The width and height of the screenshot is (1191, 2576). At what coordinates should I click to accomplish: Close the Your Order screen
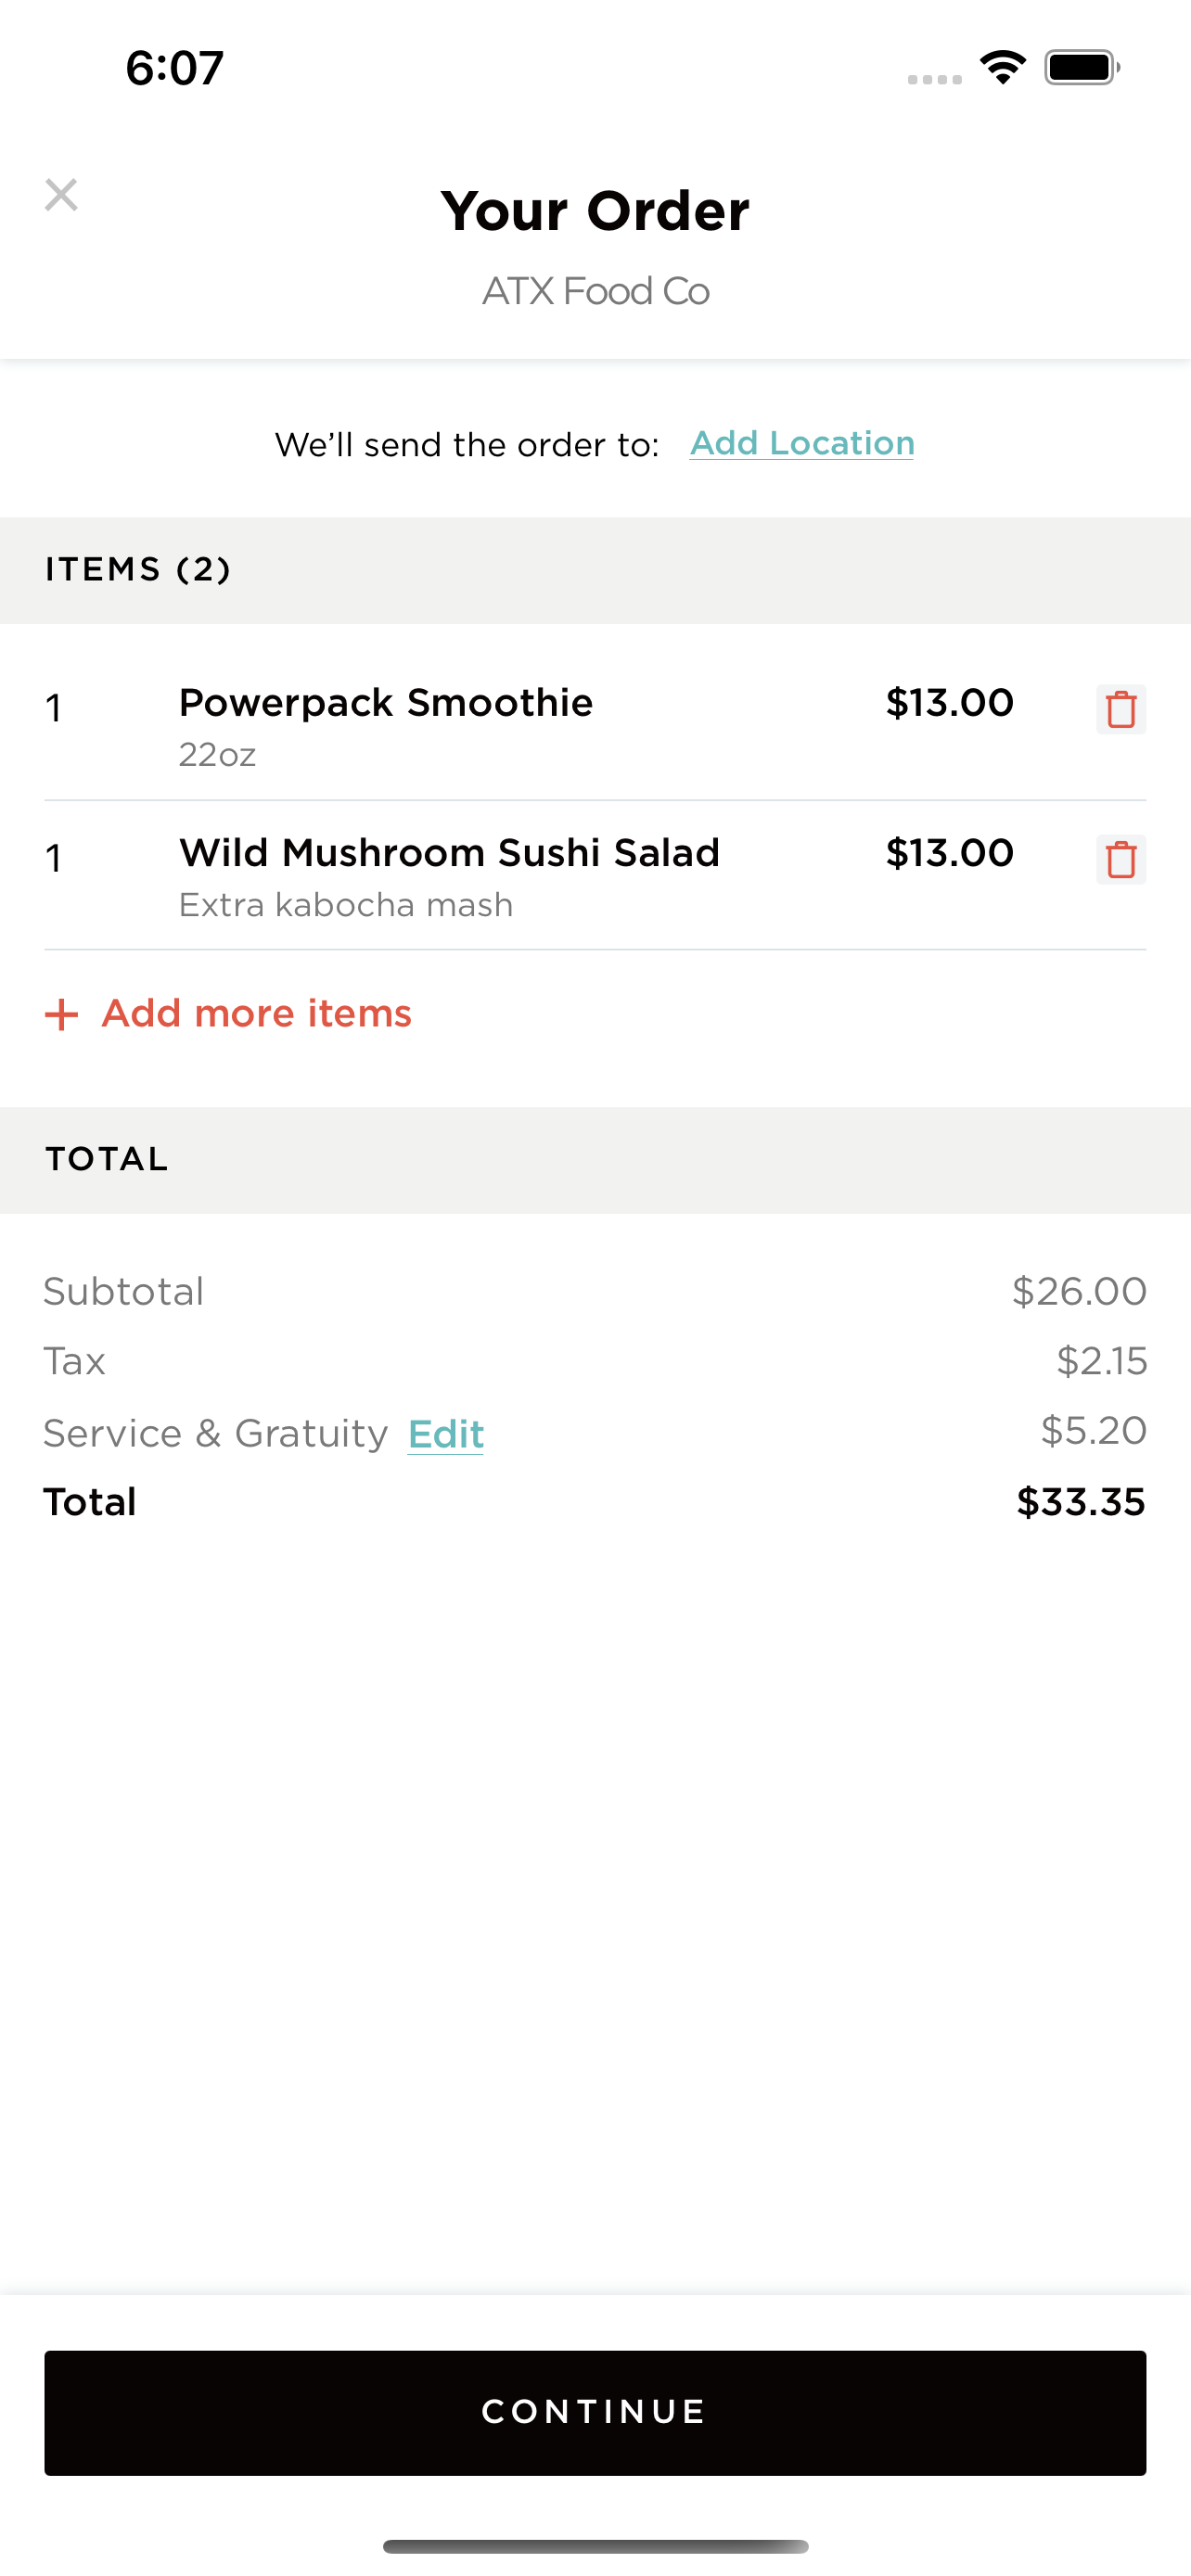(61, 195)
